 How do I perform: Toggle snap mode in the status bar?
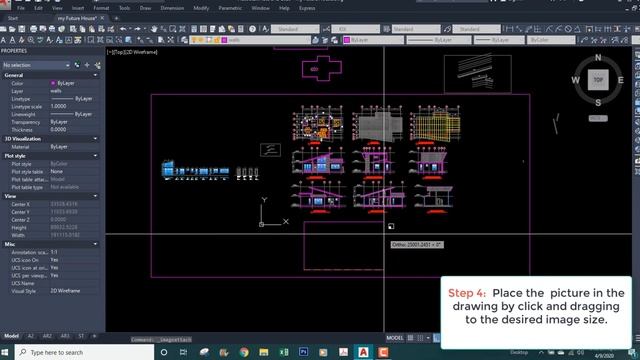click(420, 338)
